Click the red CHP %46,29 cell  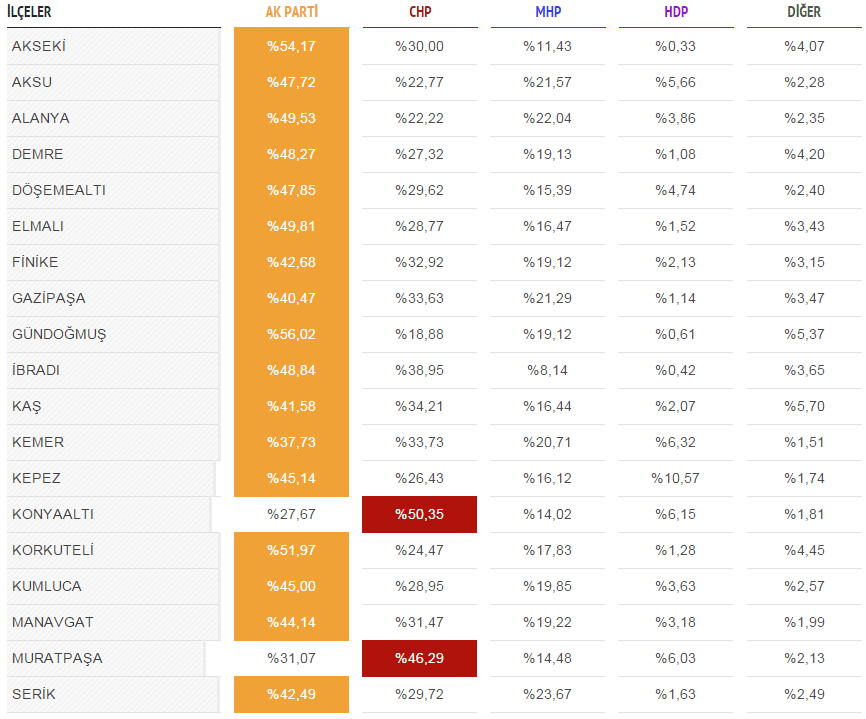pos(419,658)
